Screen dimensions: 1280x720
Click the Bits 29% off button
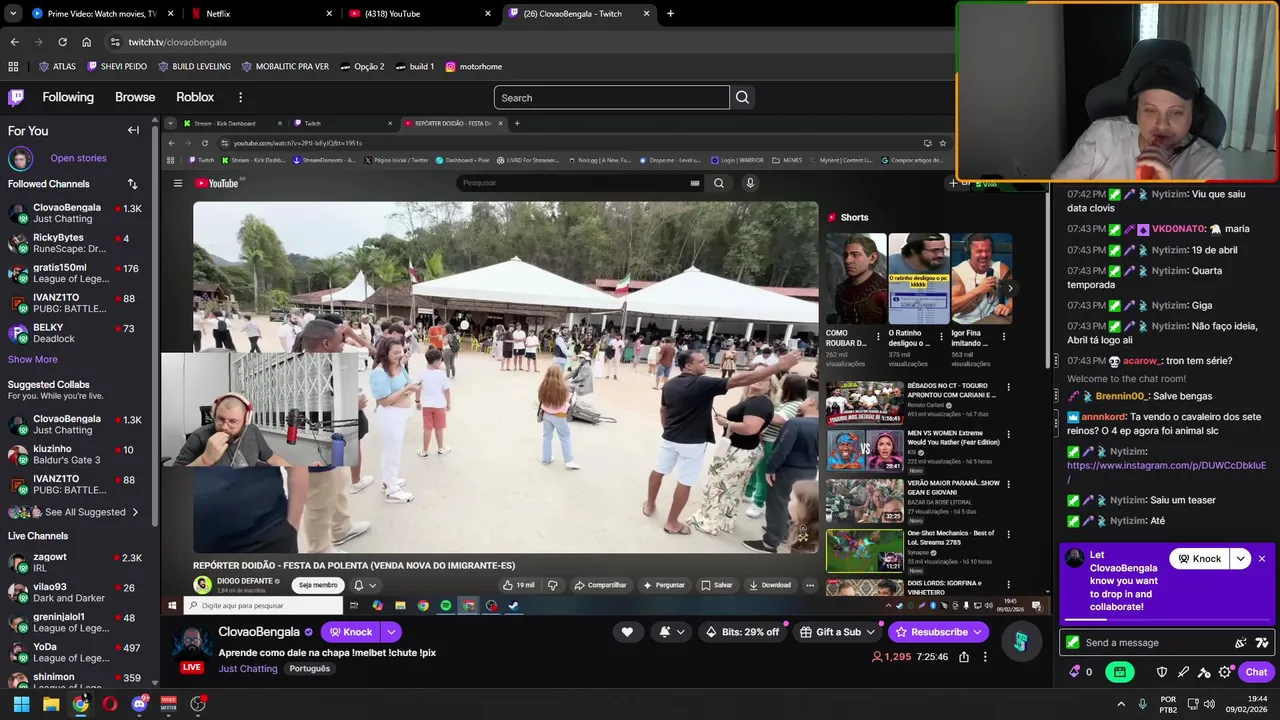pos(742,631)
